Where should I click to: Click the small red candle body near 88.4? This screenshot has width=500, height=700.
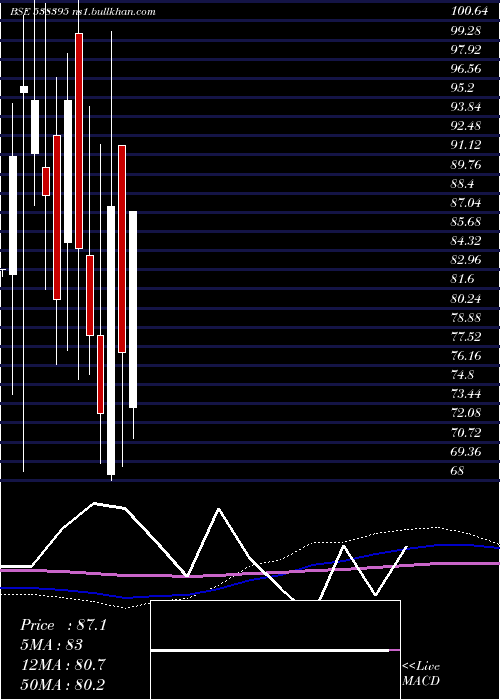click(46, 181)
